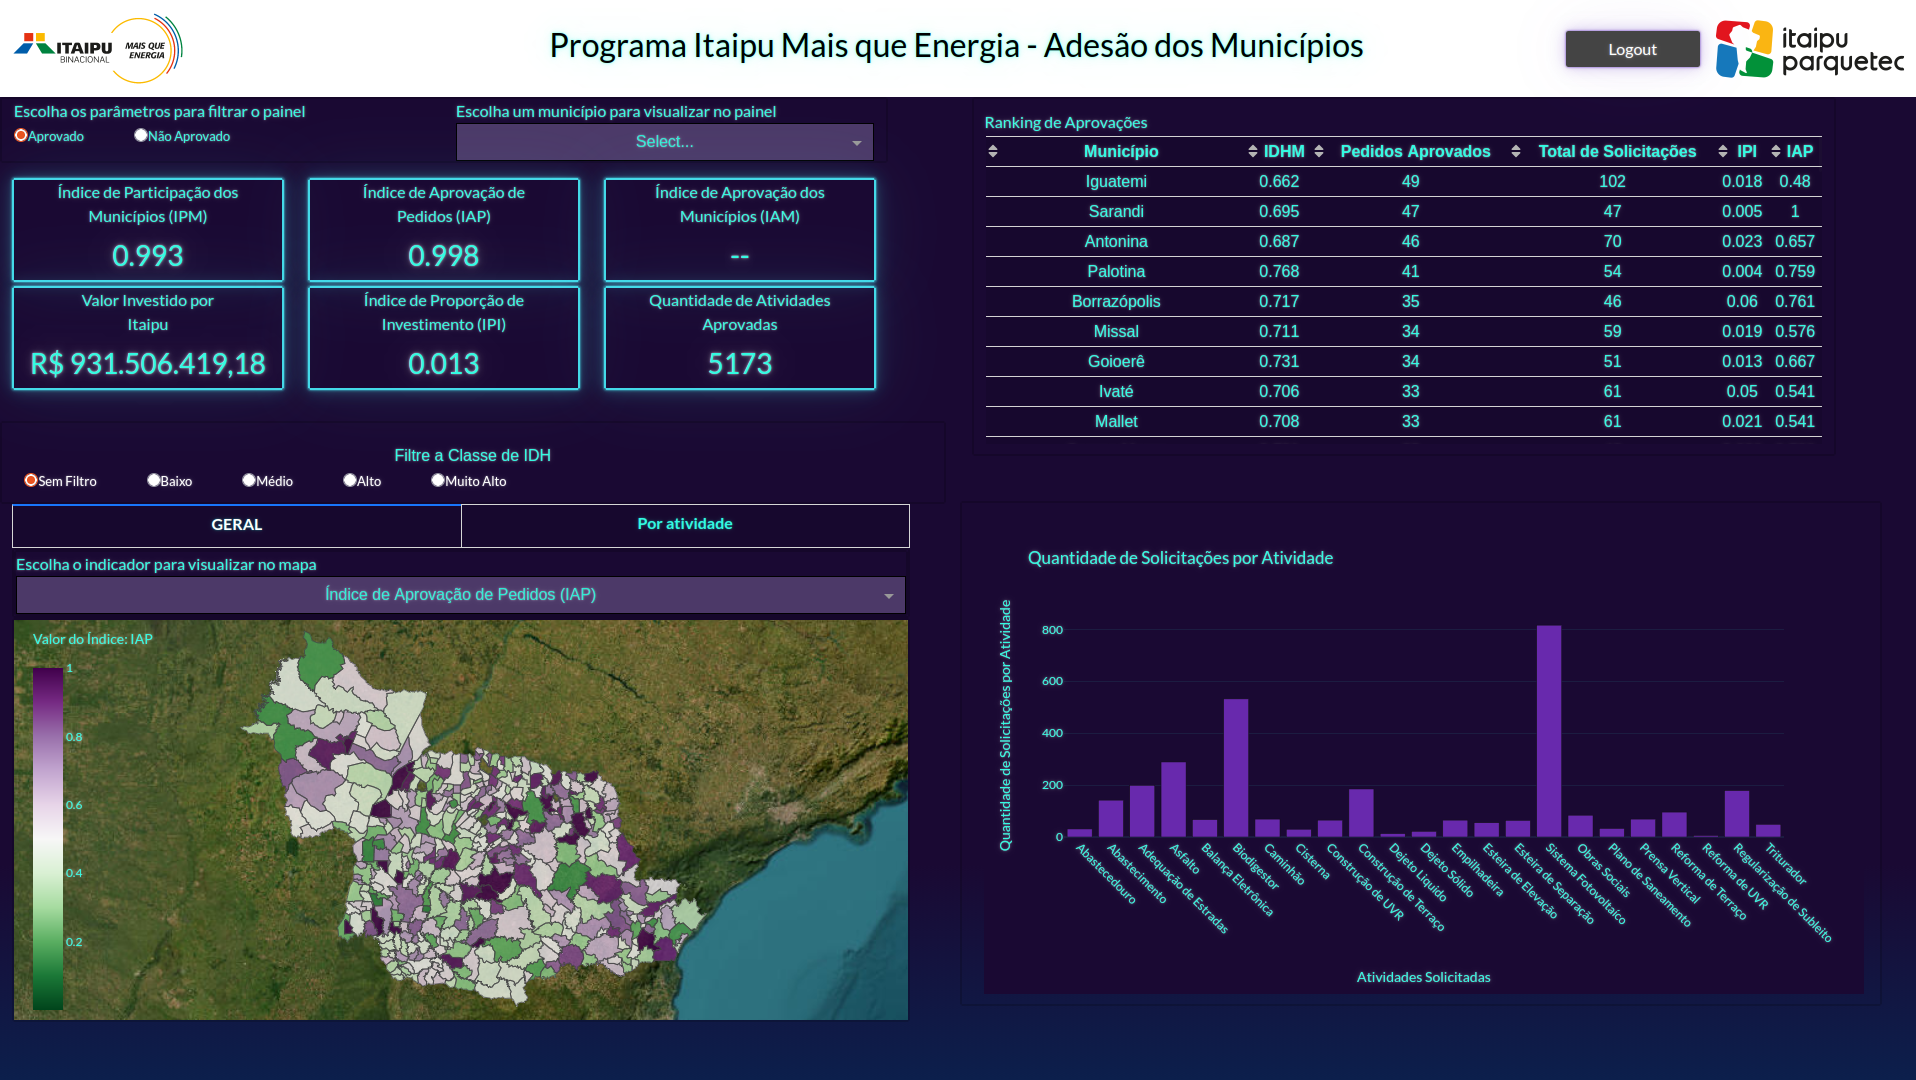Image resolution: width=1916 pixels, height=1080 pixels.
Task: Enable the Médio IDH class filter
Action: [x=248, y=480]
